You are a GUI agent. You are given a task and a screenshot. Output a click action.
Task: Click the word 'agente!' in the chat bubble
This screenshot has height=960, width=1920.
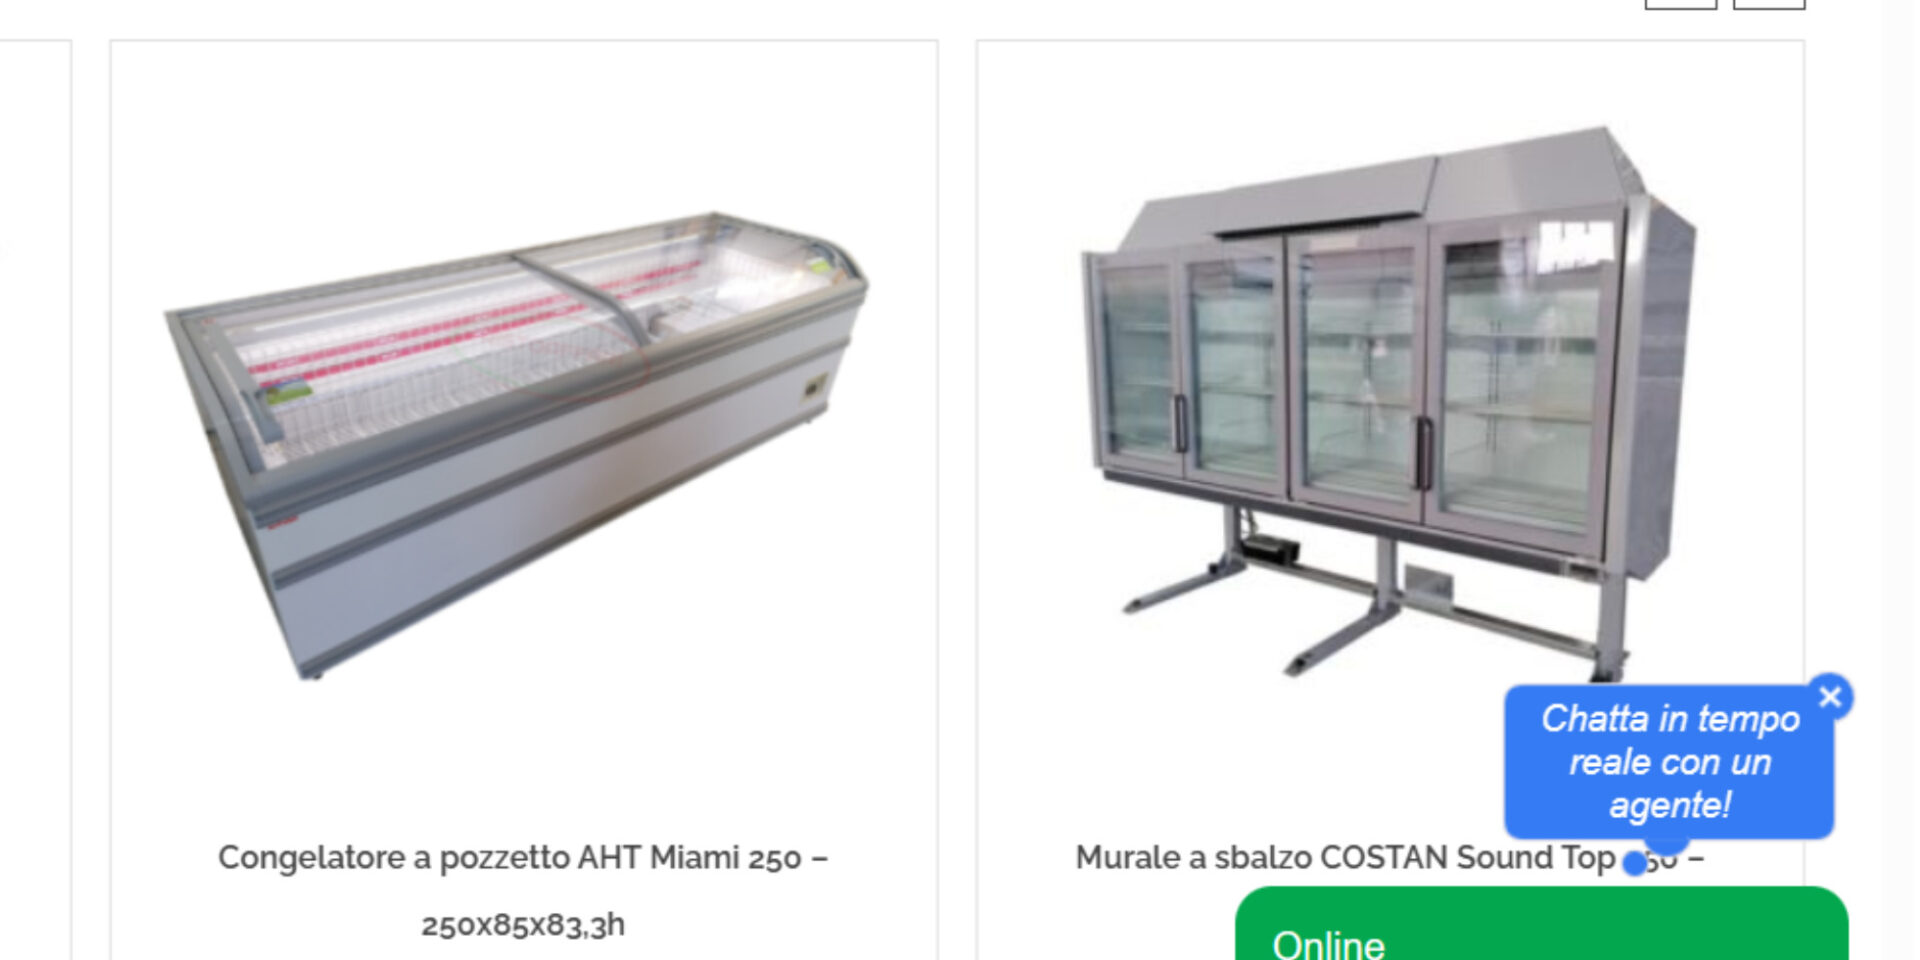(x=1670, y=806)
